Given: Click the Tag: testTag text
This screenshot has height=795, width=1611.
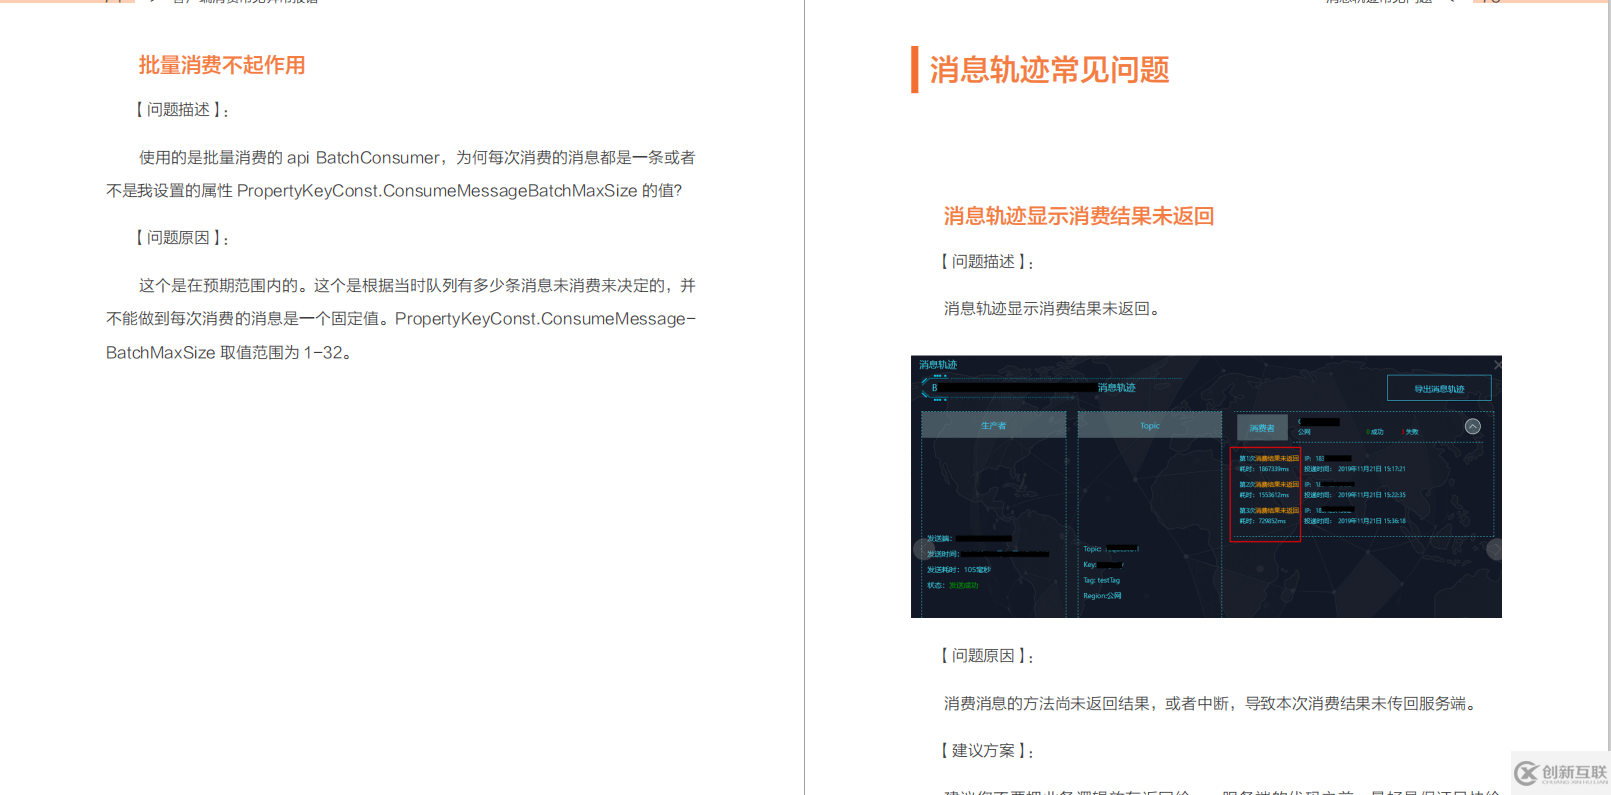Looking at the screenshot, I should coord(1101,580).
